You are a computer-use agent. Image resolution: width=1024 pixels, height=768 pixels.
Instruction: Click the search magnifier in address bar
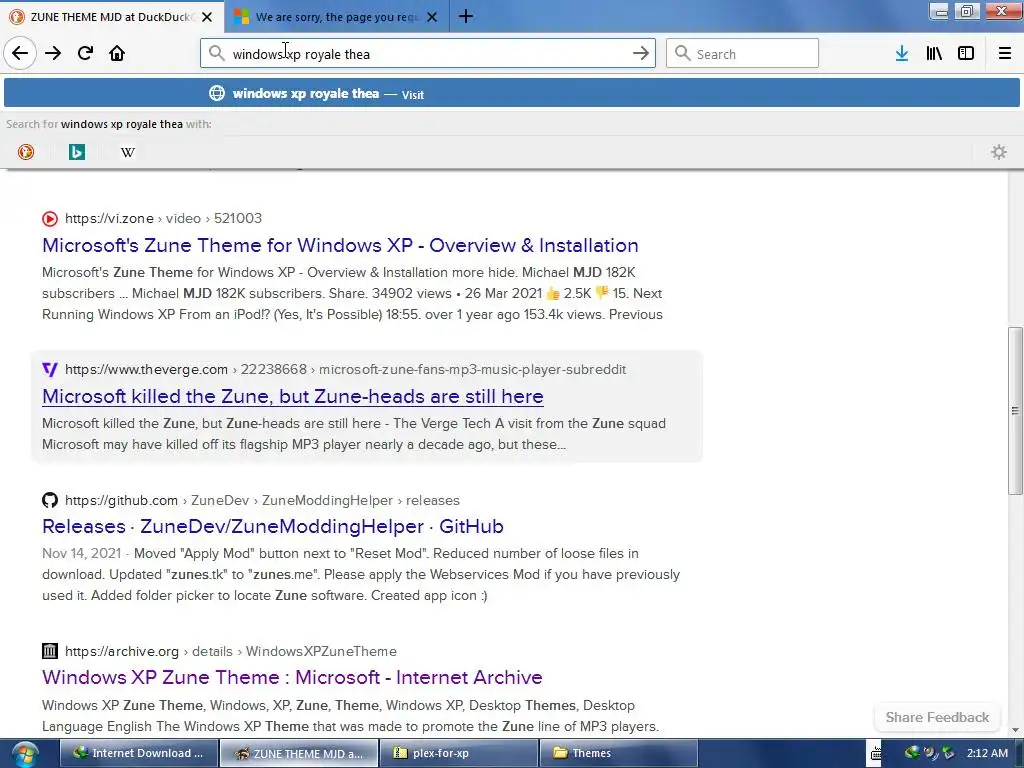[x=216, y=54]
